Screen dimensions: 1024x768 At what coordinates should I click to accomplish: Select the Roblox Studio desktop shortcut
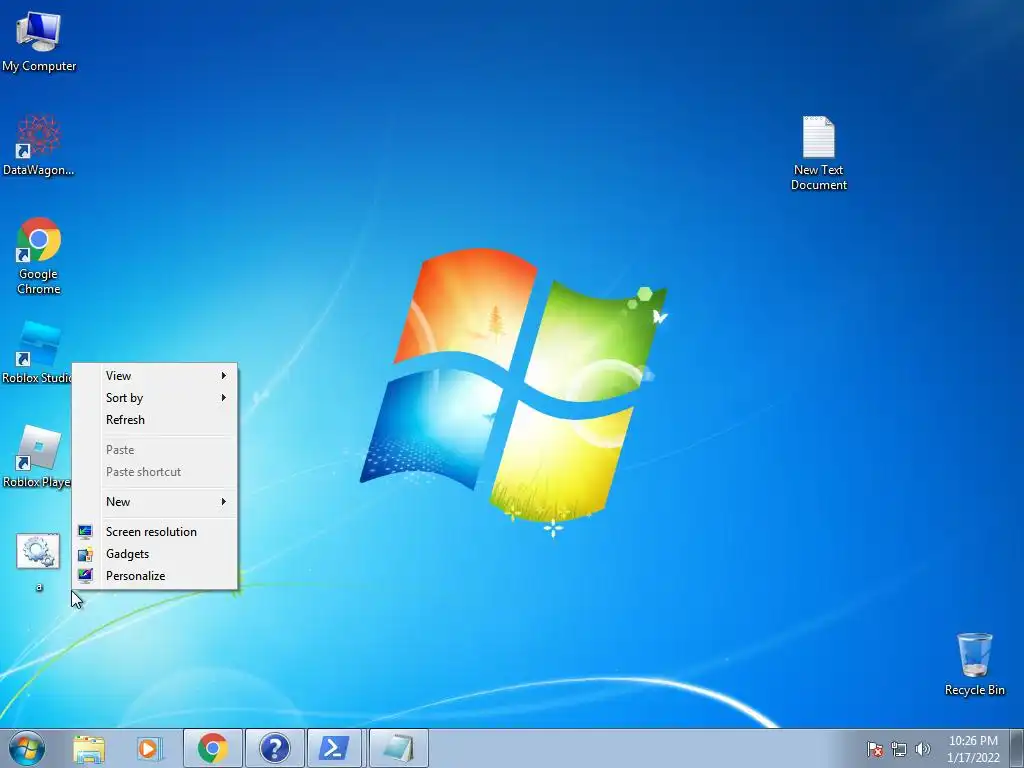(x=37, y=353)
